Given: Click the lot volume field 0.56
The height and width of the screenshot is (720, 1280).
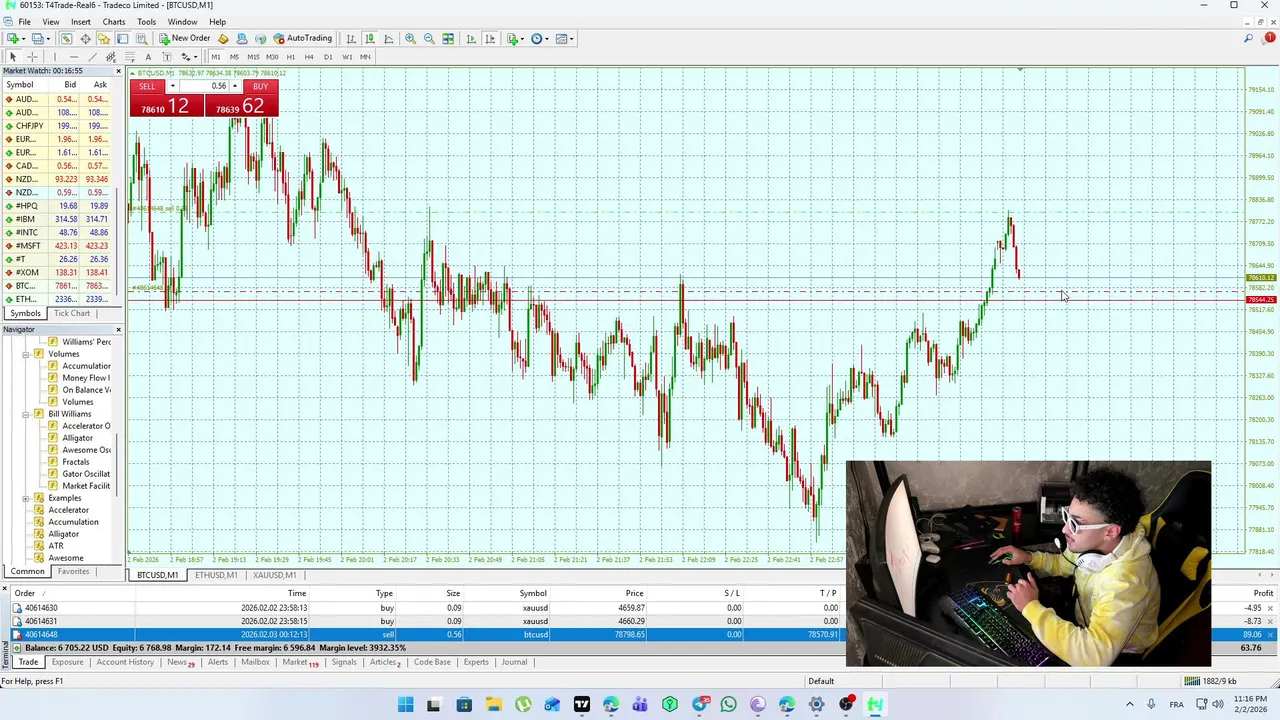Looking at the screenshot, I should 204,87.
